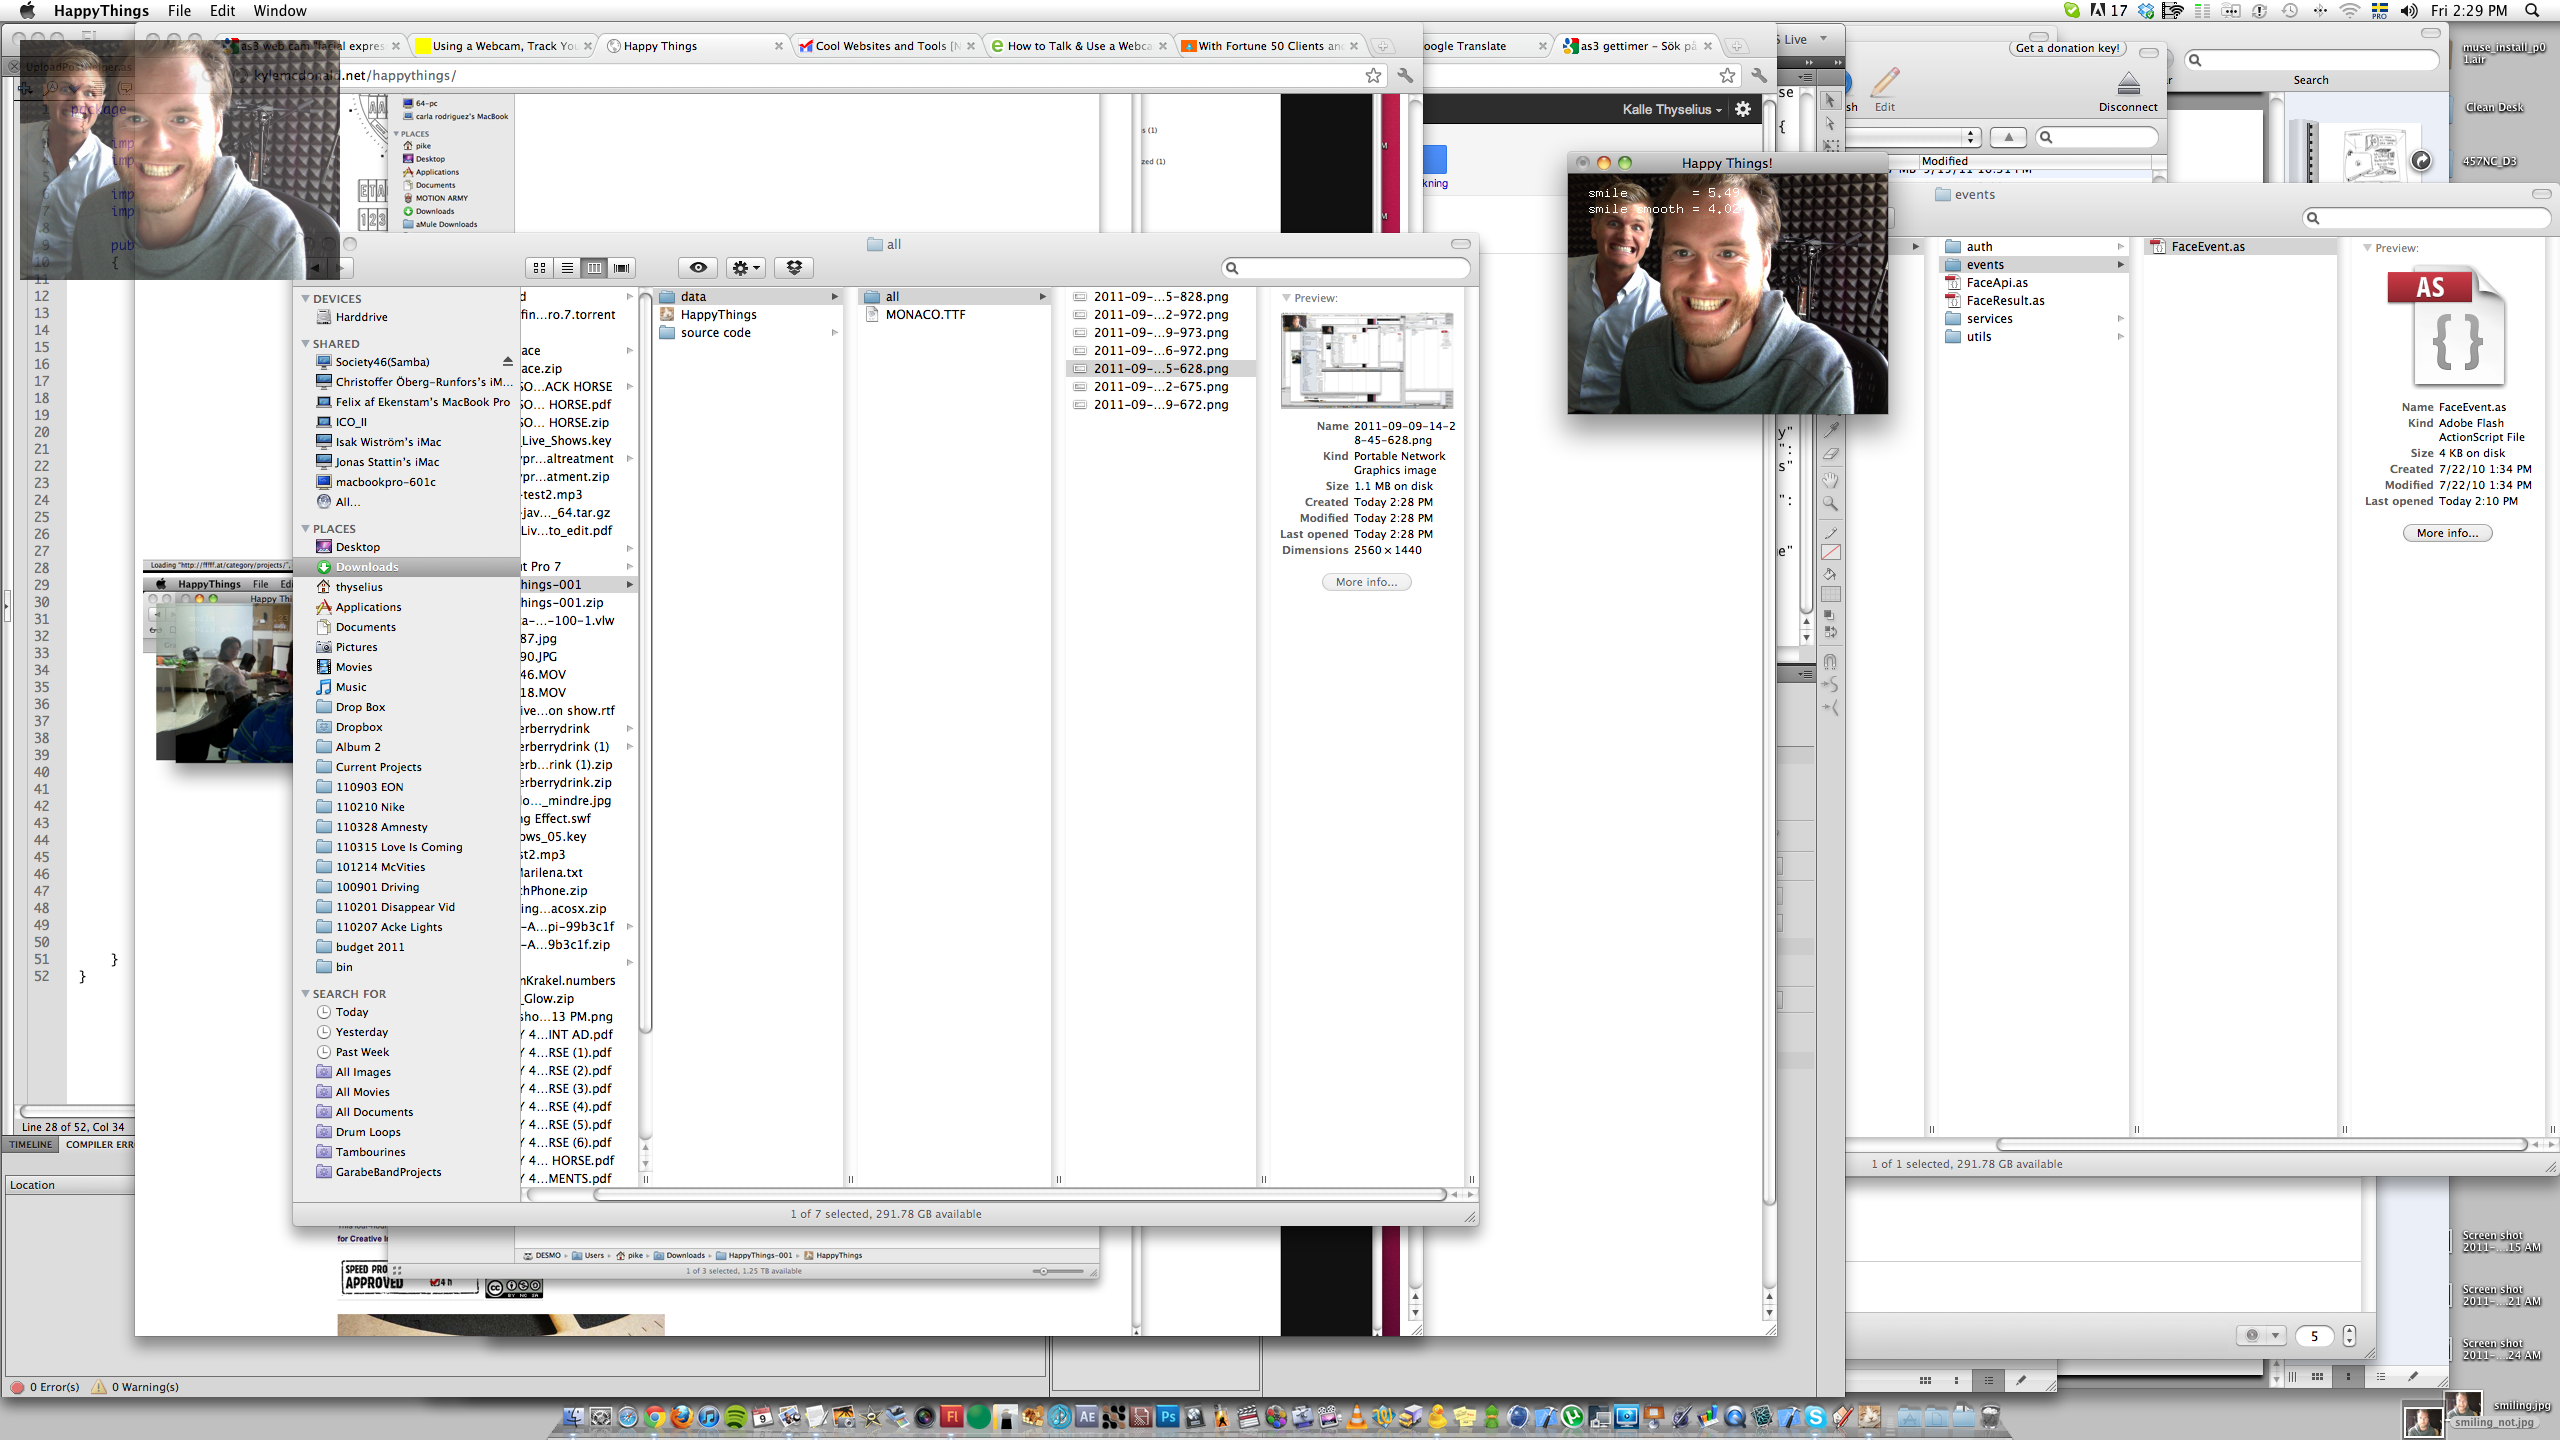Select file 2011-09-...2-675.png
Screen dimensions: 2560x1440
pos(1160,387)
